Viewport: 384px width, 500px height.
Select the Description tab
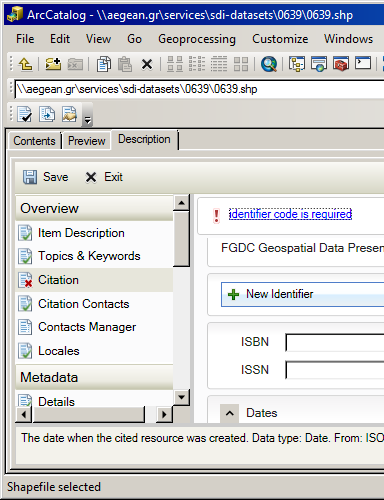point(144,139)
